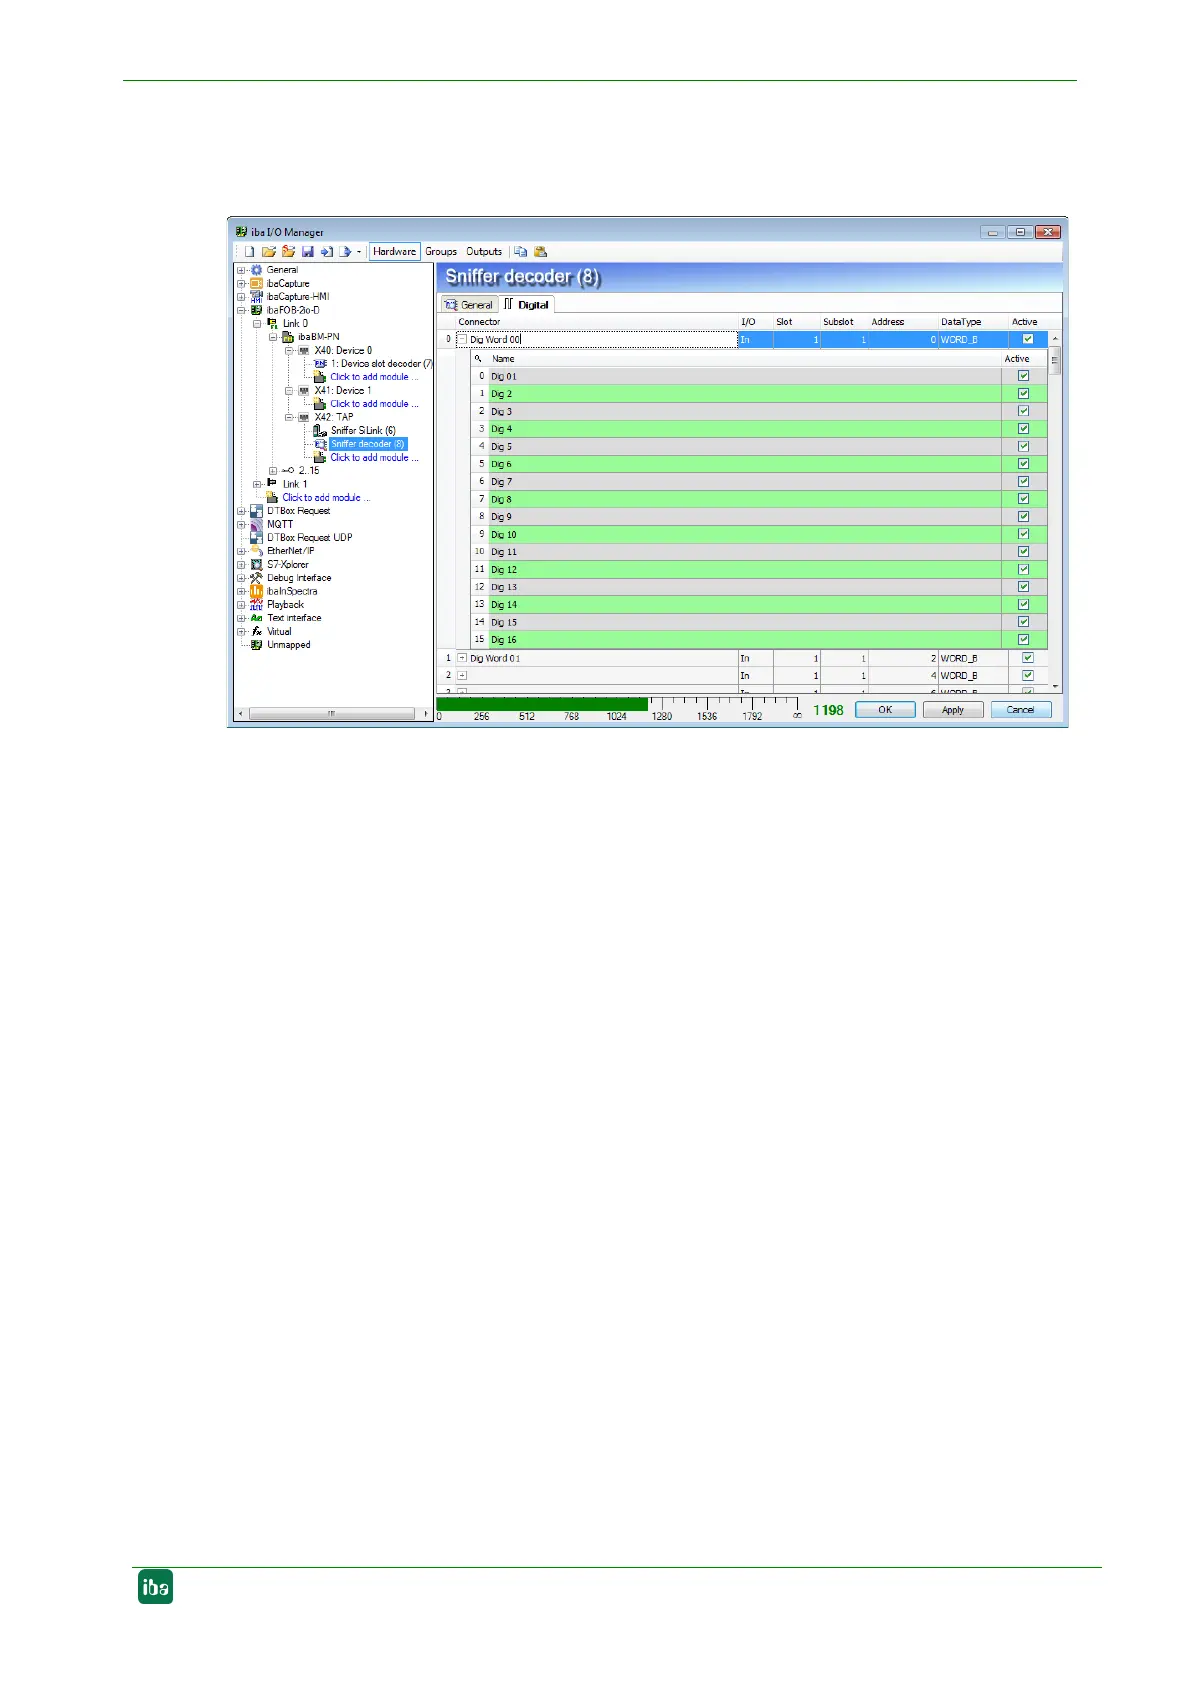
Task: Switch to the General tab
Action: [x=468, y=305]
